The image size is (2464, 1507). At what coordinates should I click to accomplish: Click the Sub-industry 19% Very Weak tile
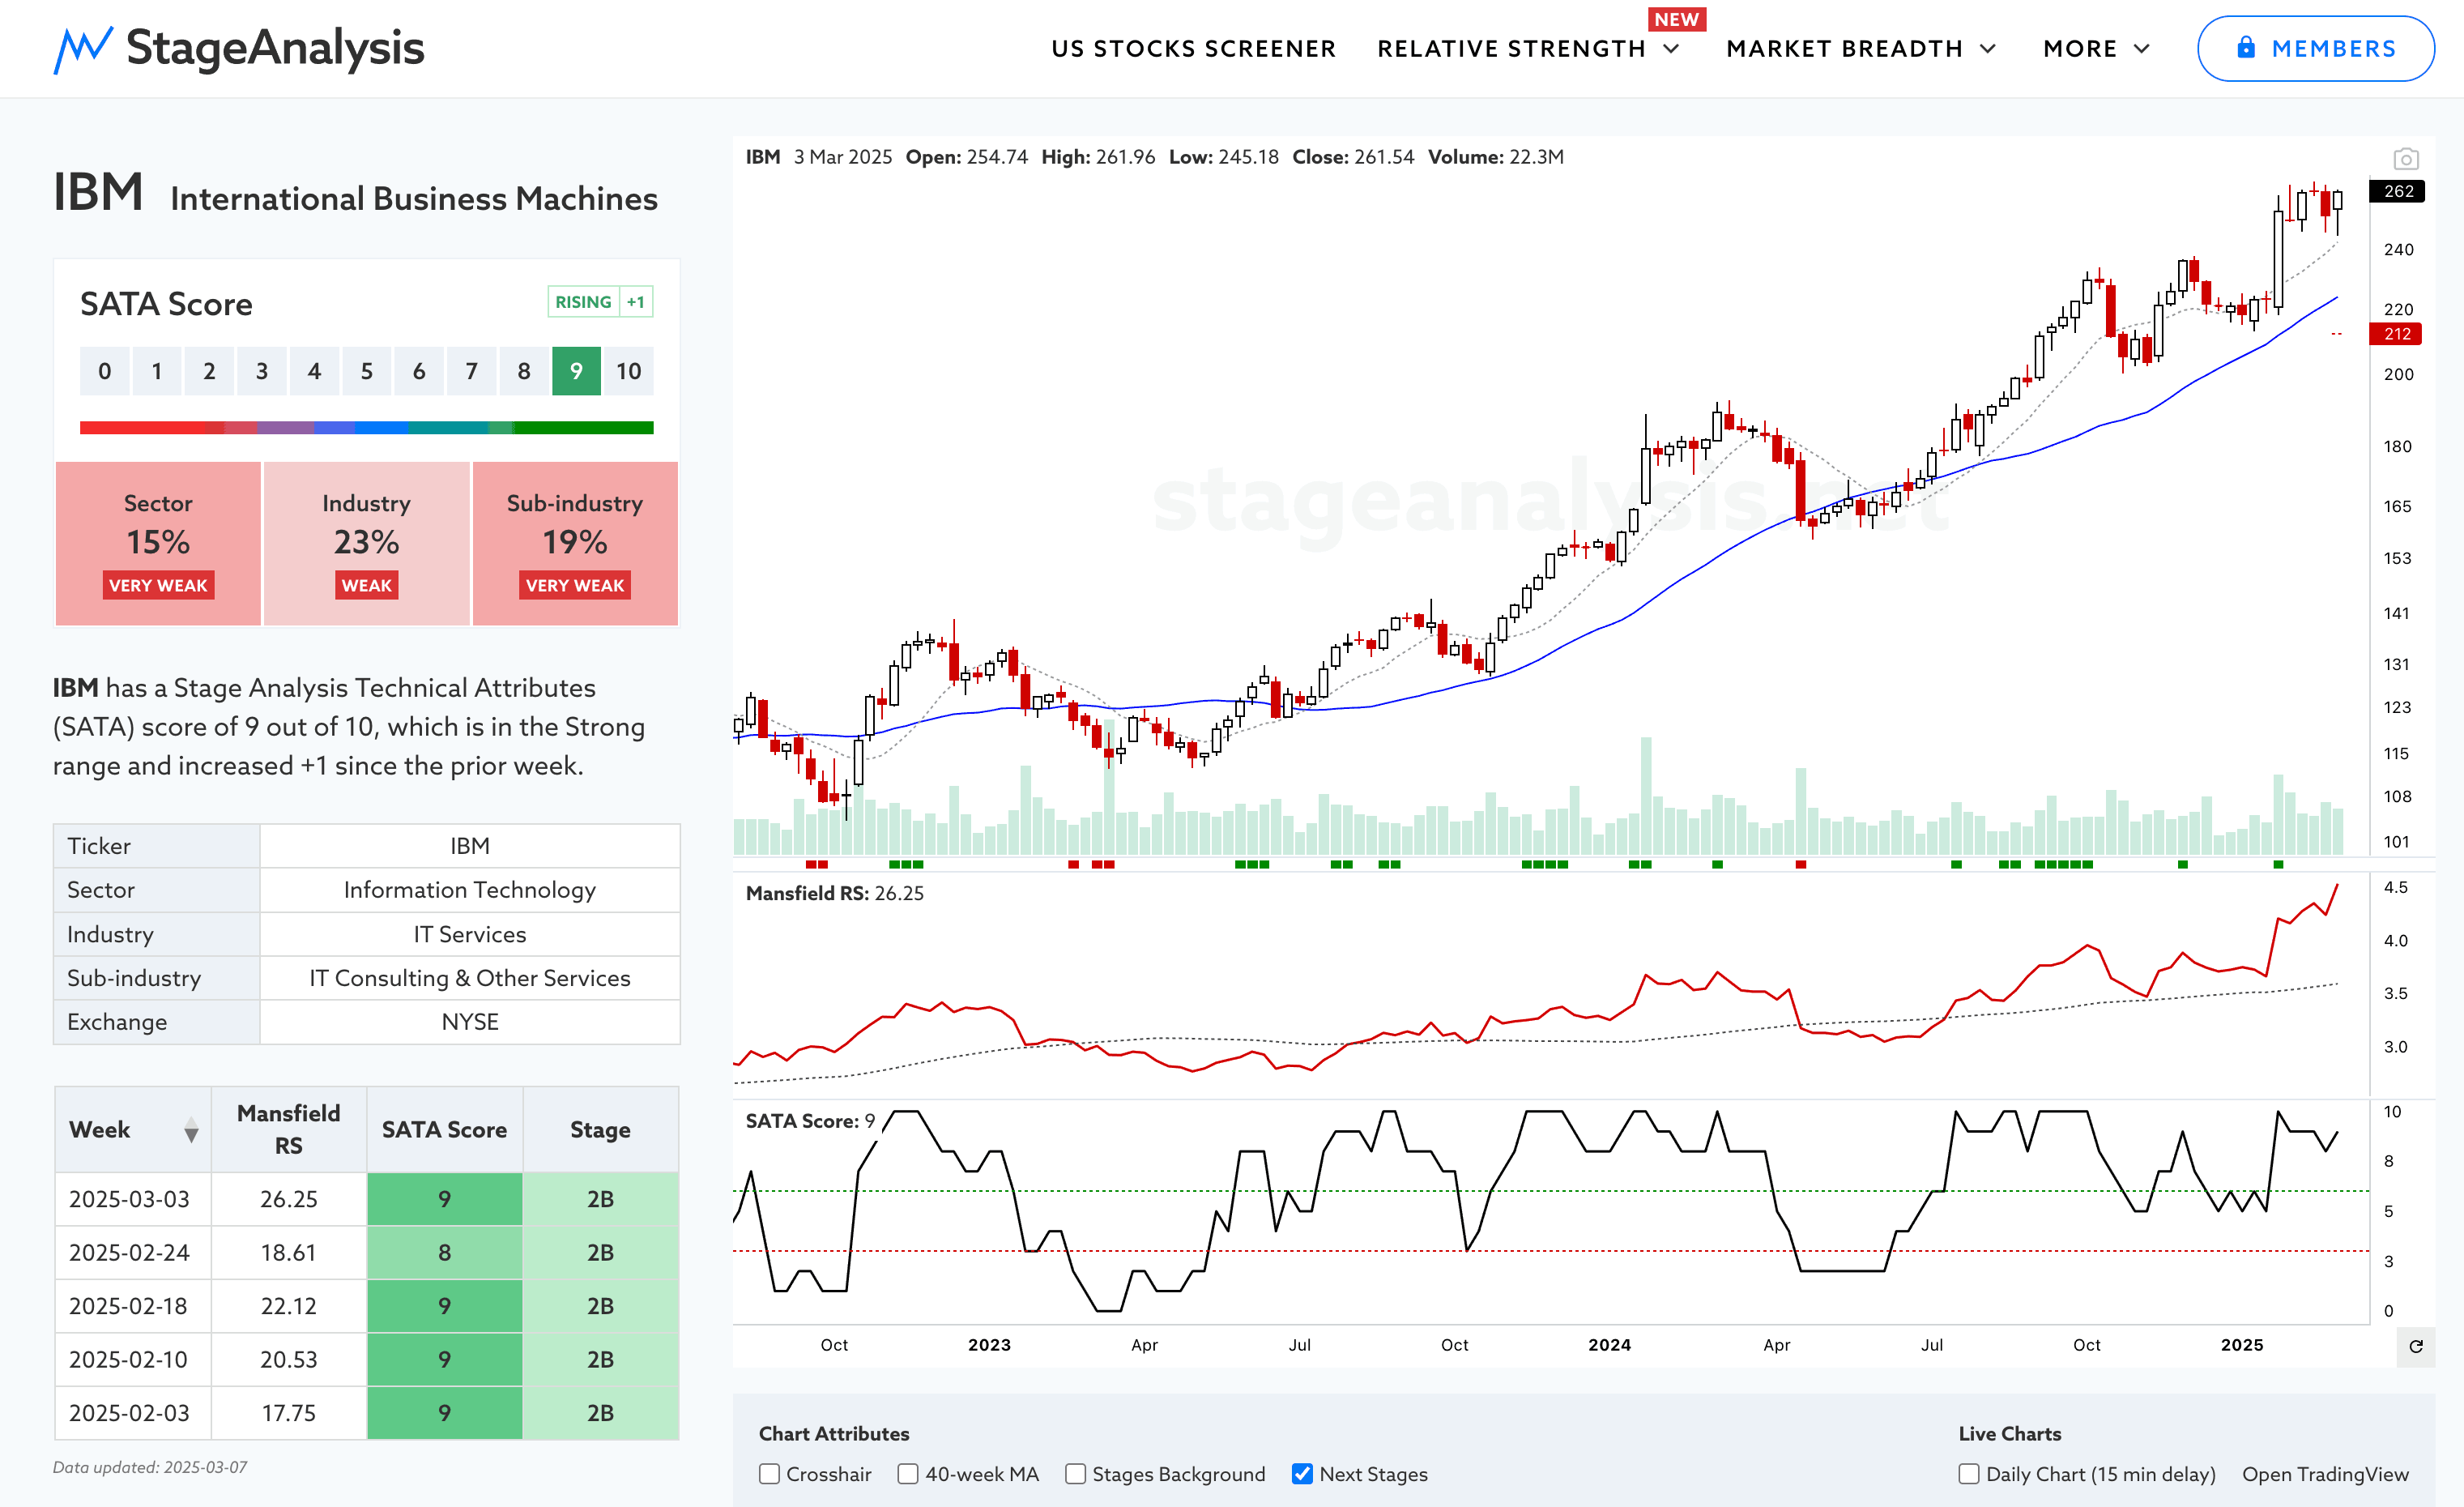tap(575, 544)
